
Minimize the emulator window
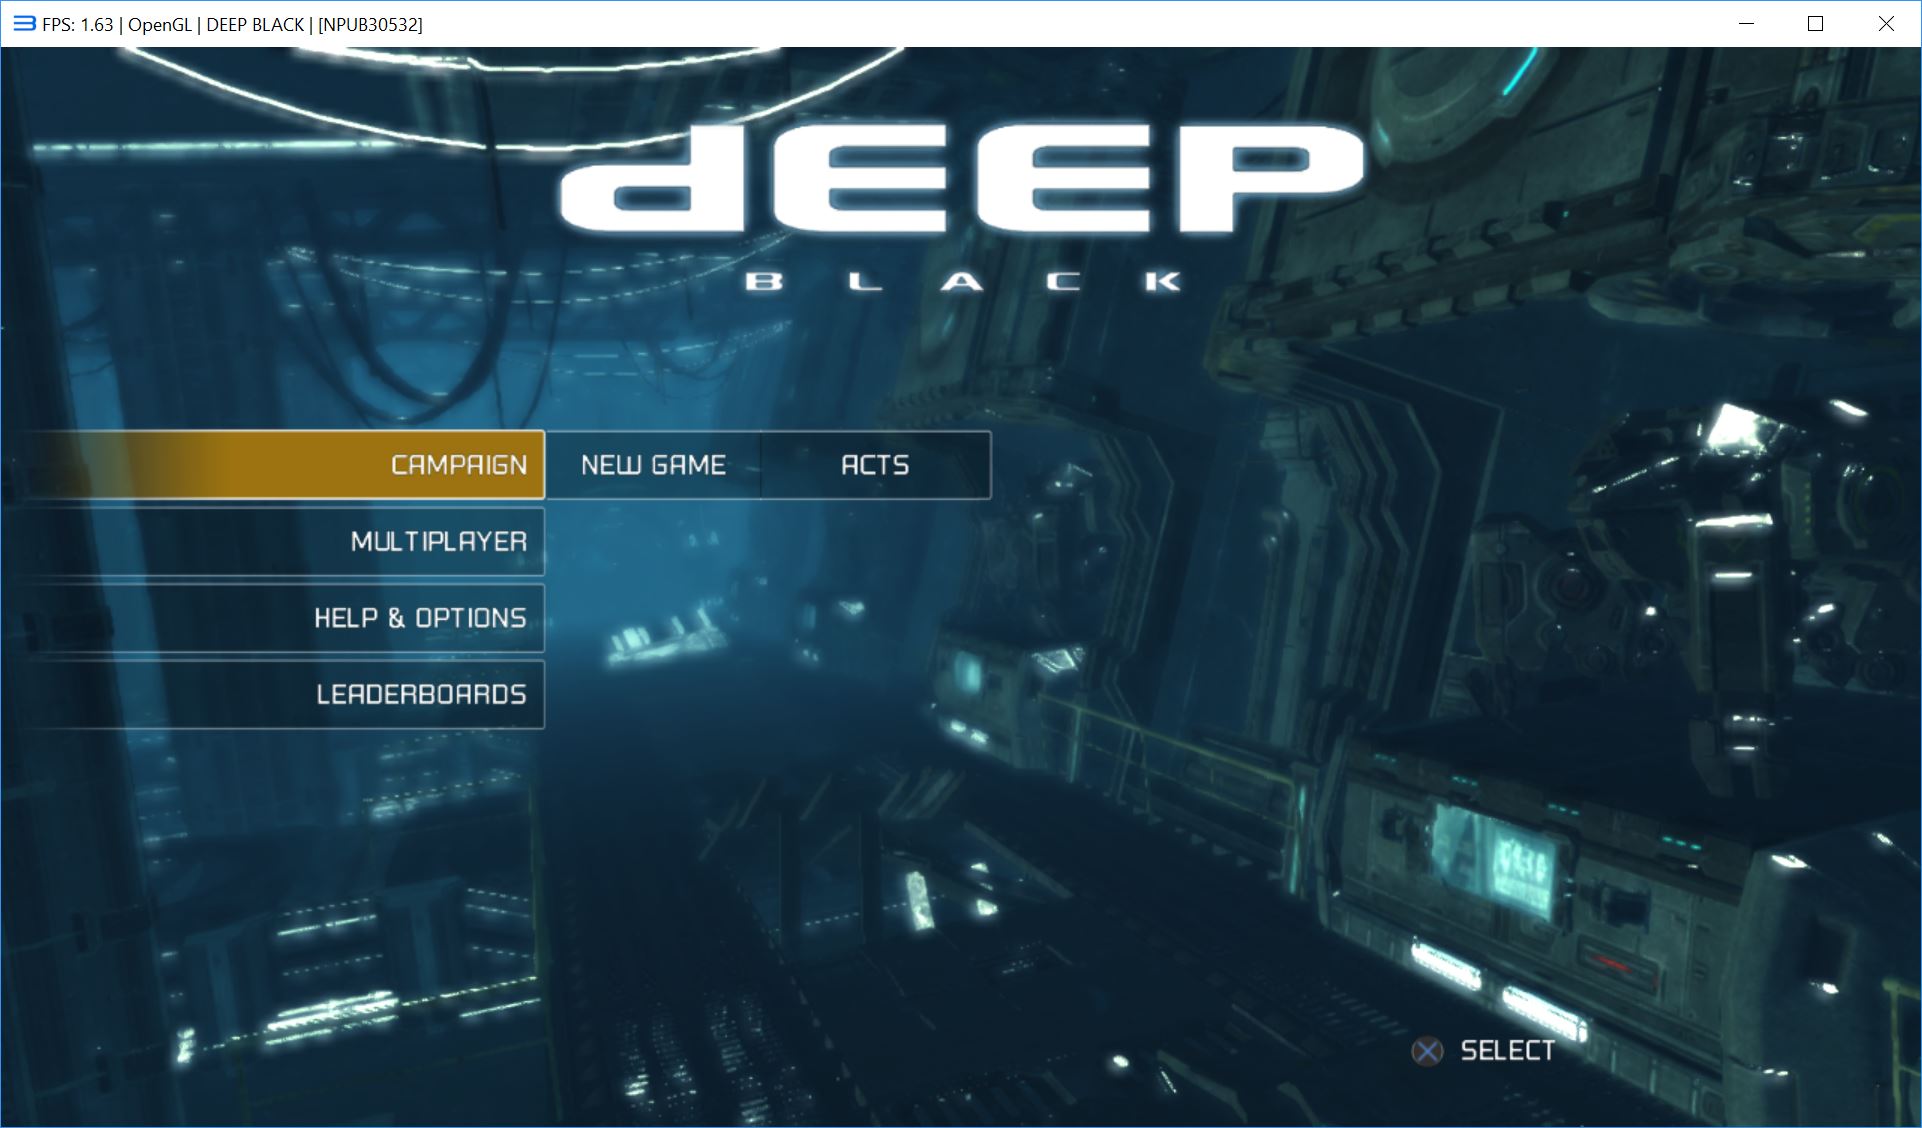1747,24
